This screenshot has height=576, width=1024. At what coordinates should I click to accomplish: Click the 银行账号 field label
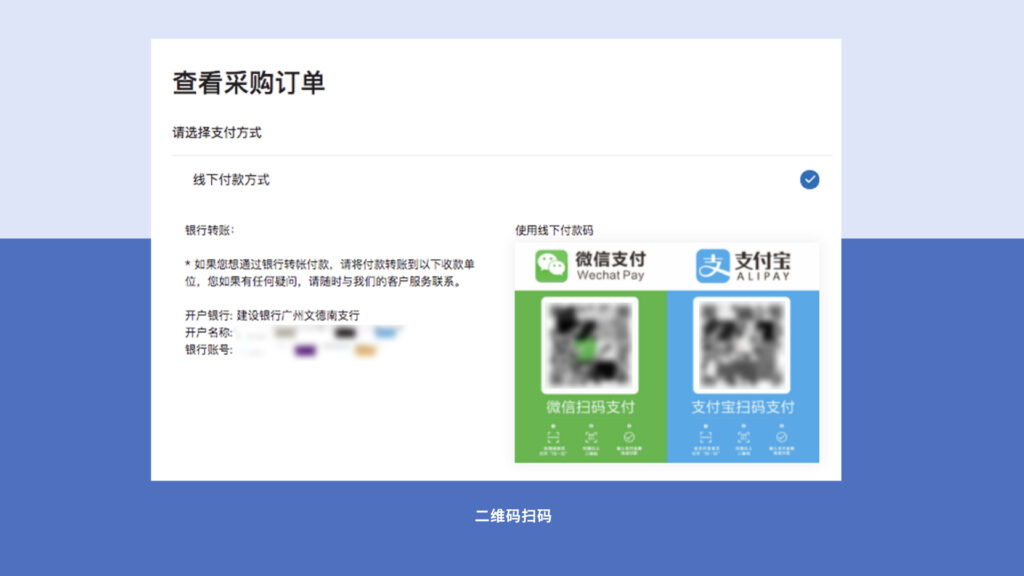pos(209,350)
